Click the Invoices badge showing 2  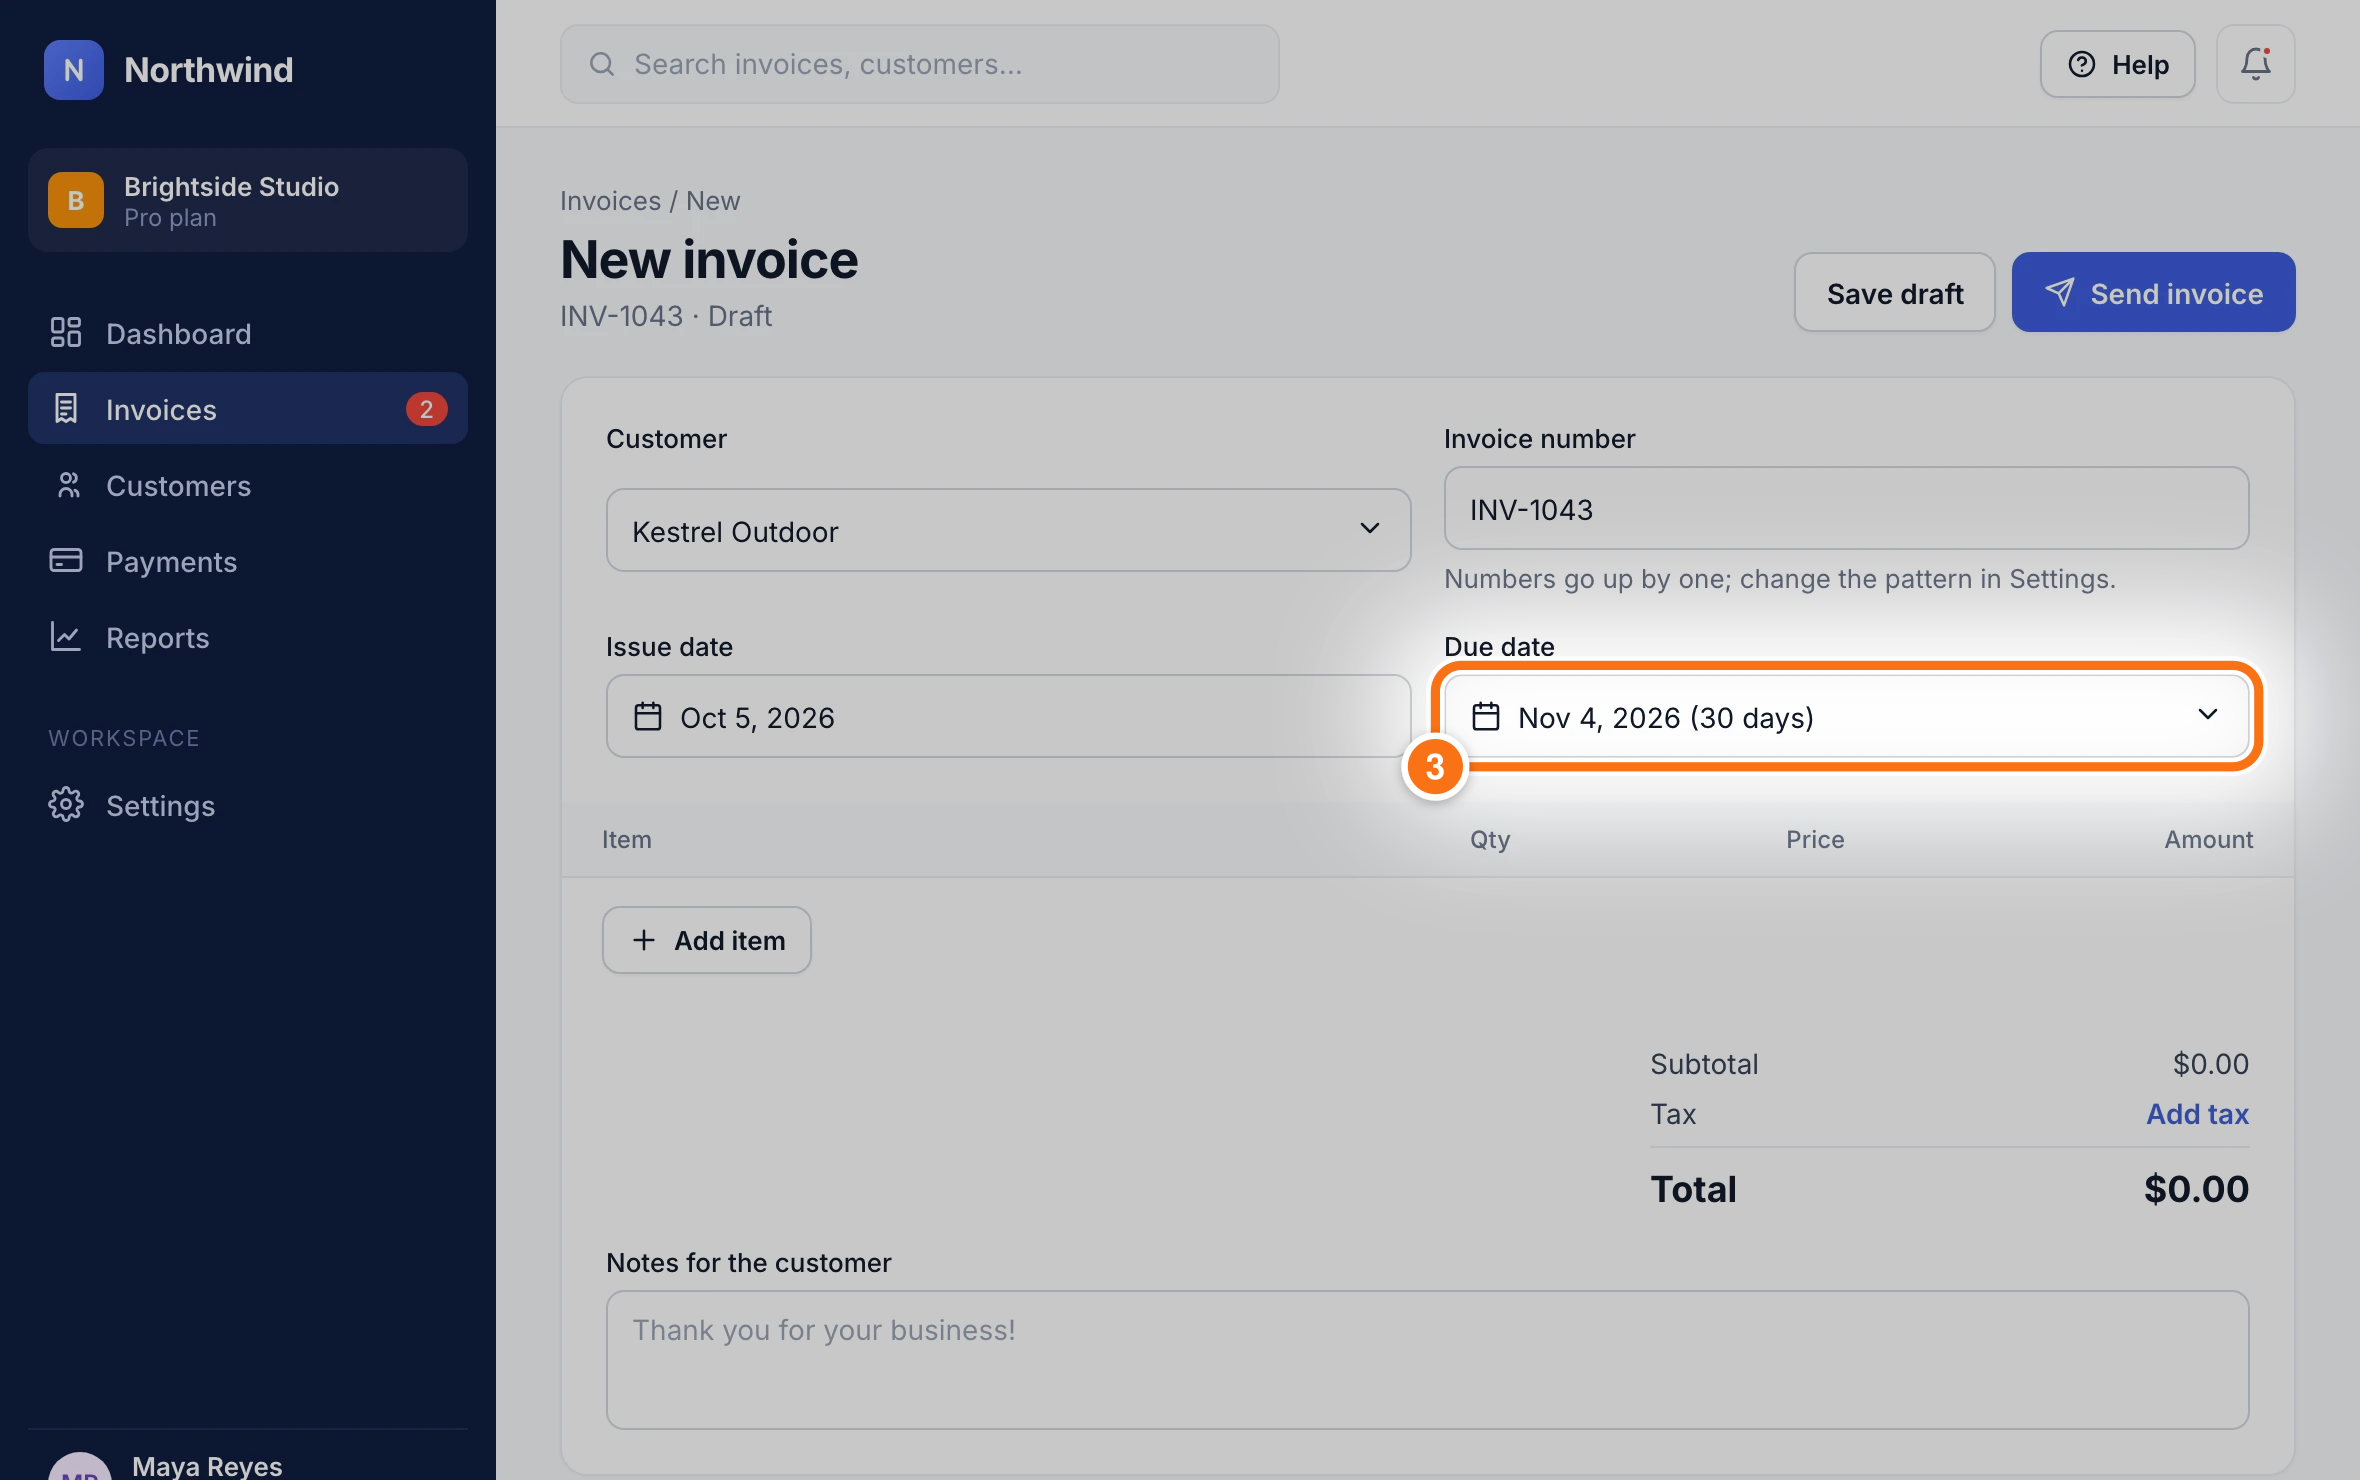(426, 409)
